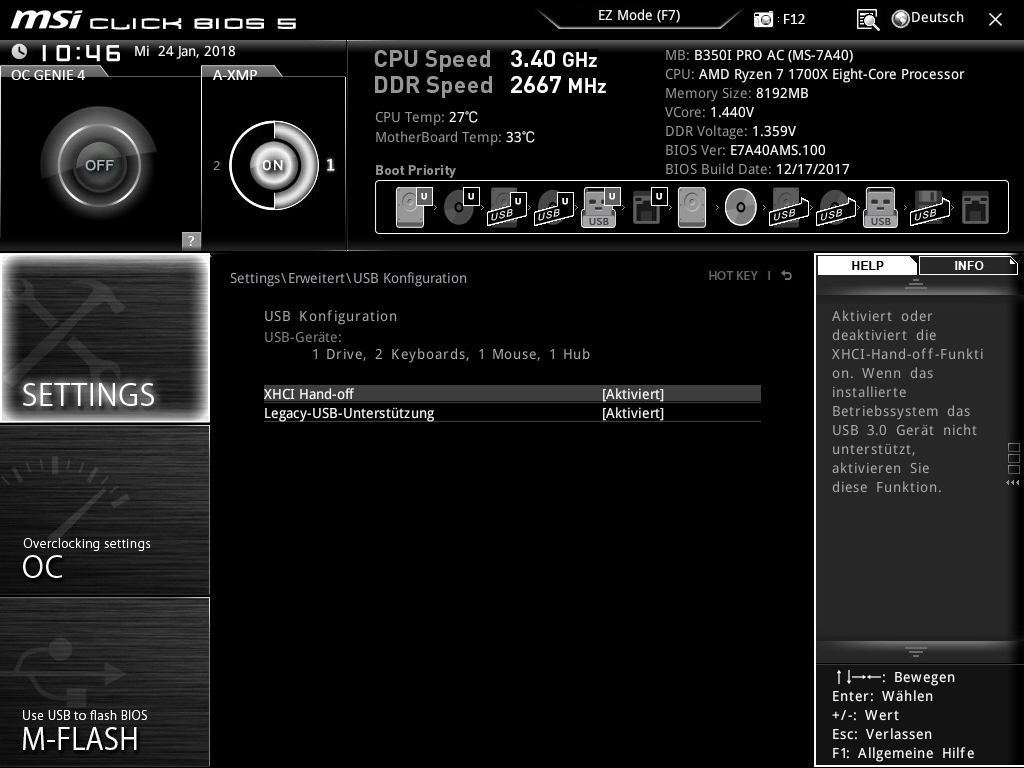Click the Settings\Erweitert\USB Konfiguration breadcrumb

(348, 278)
